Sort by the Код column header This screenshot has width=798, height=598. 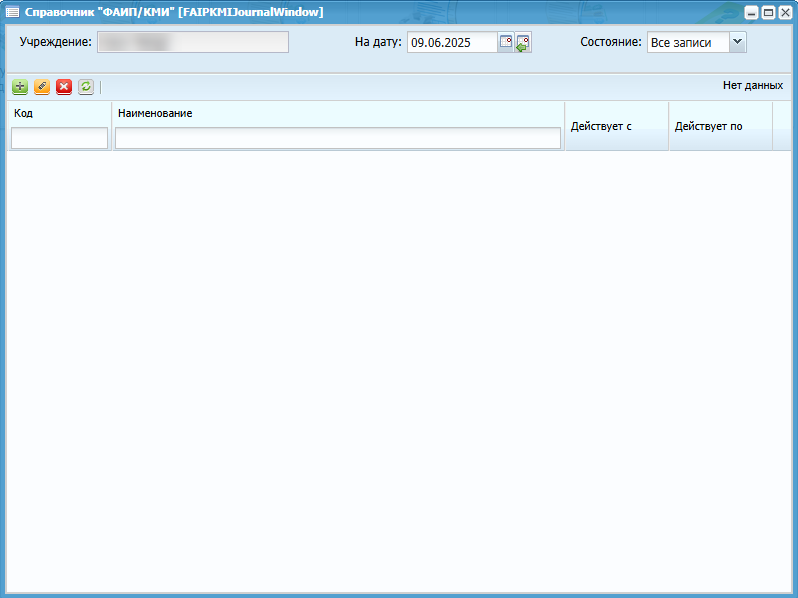pos(59,113)
